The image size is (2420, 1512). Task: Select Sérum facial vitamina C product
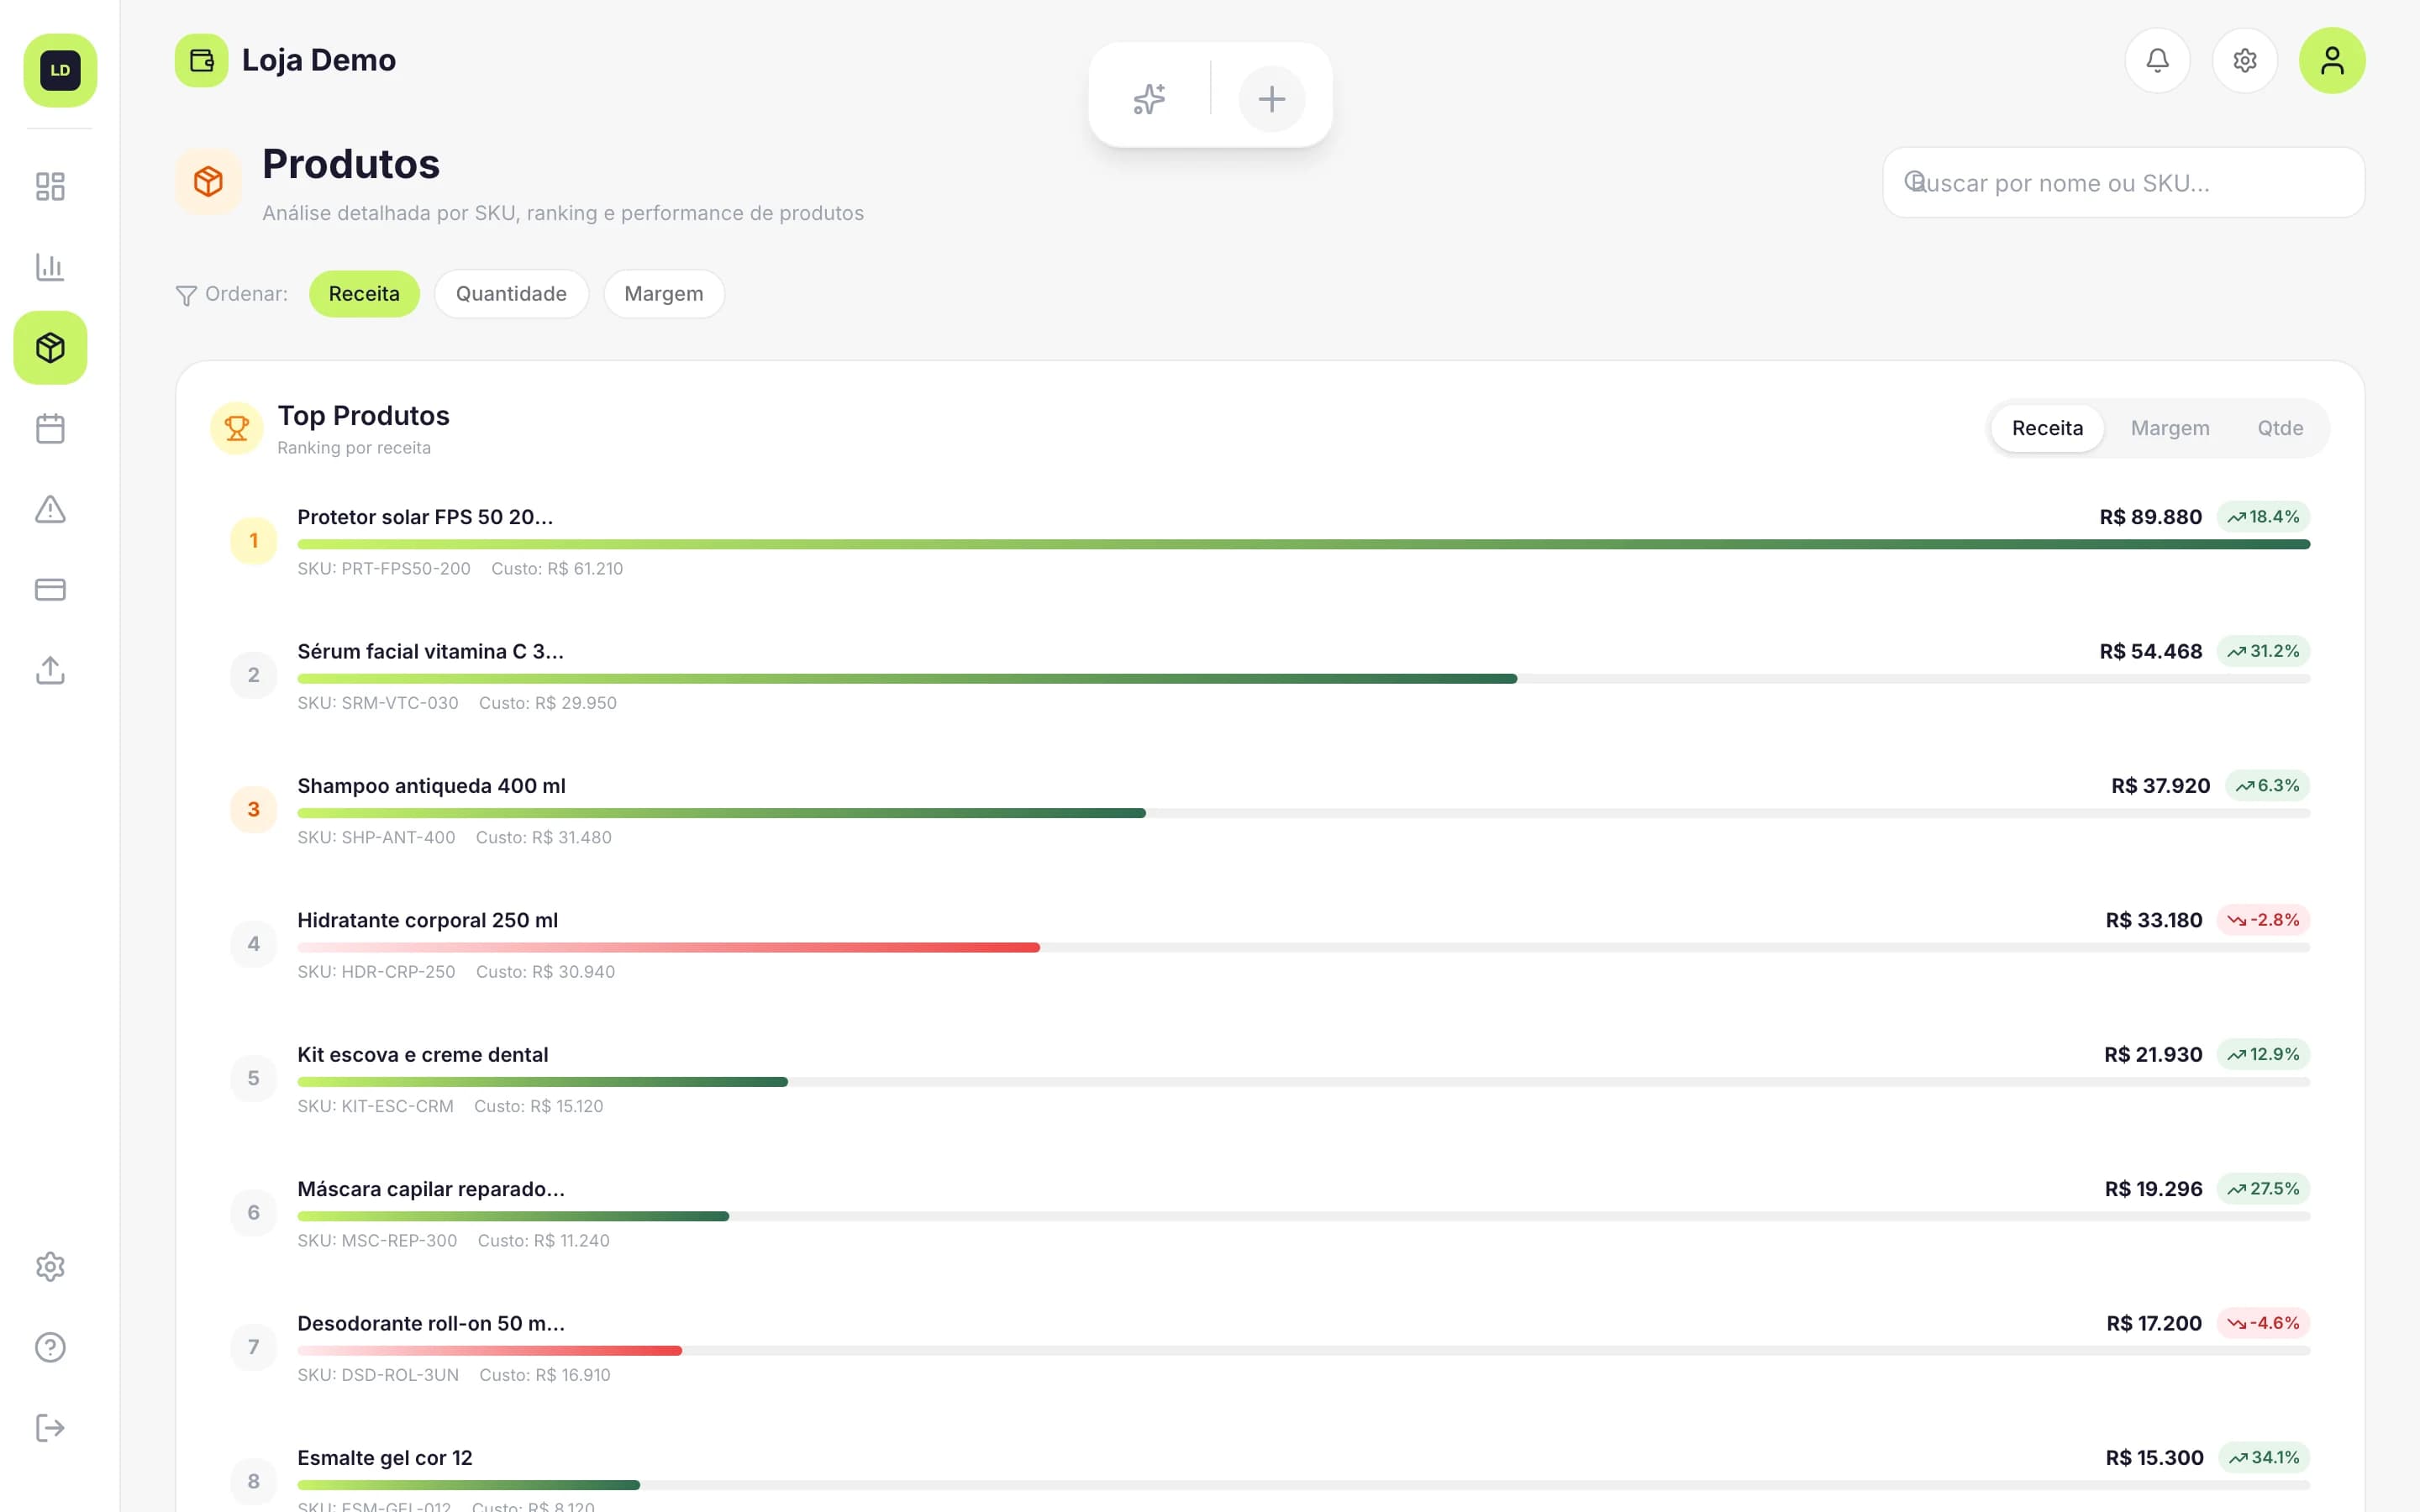tap(1270, 676)
